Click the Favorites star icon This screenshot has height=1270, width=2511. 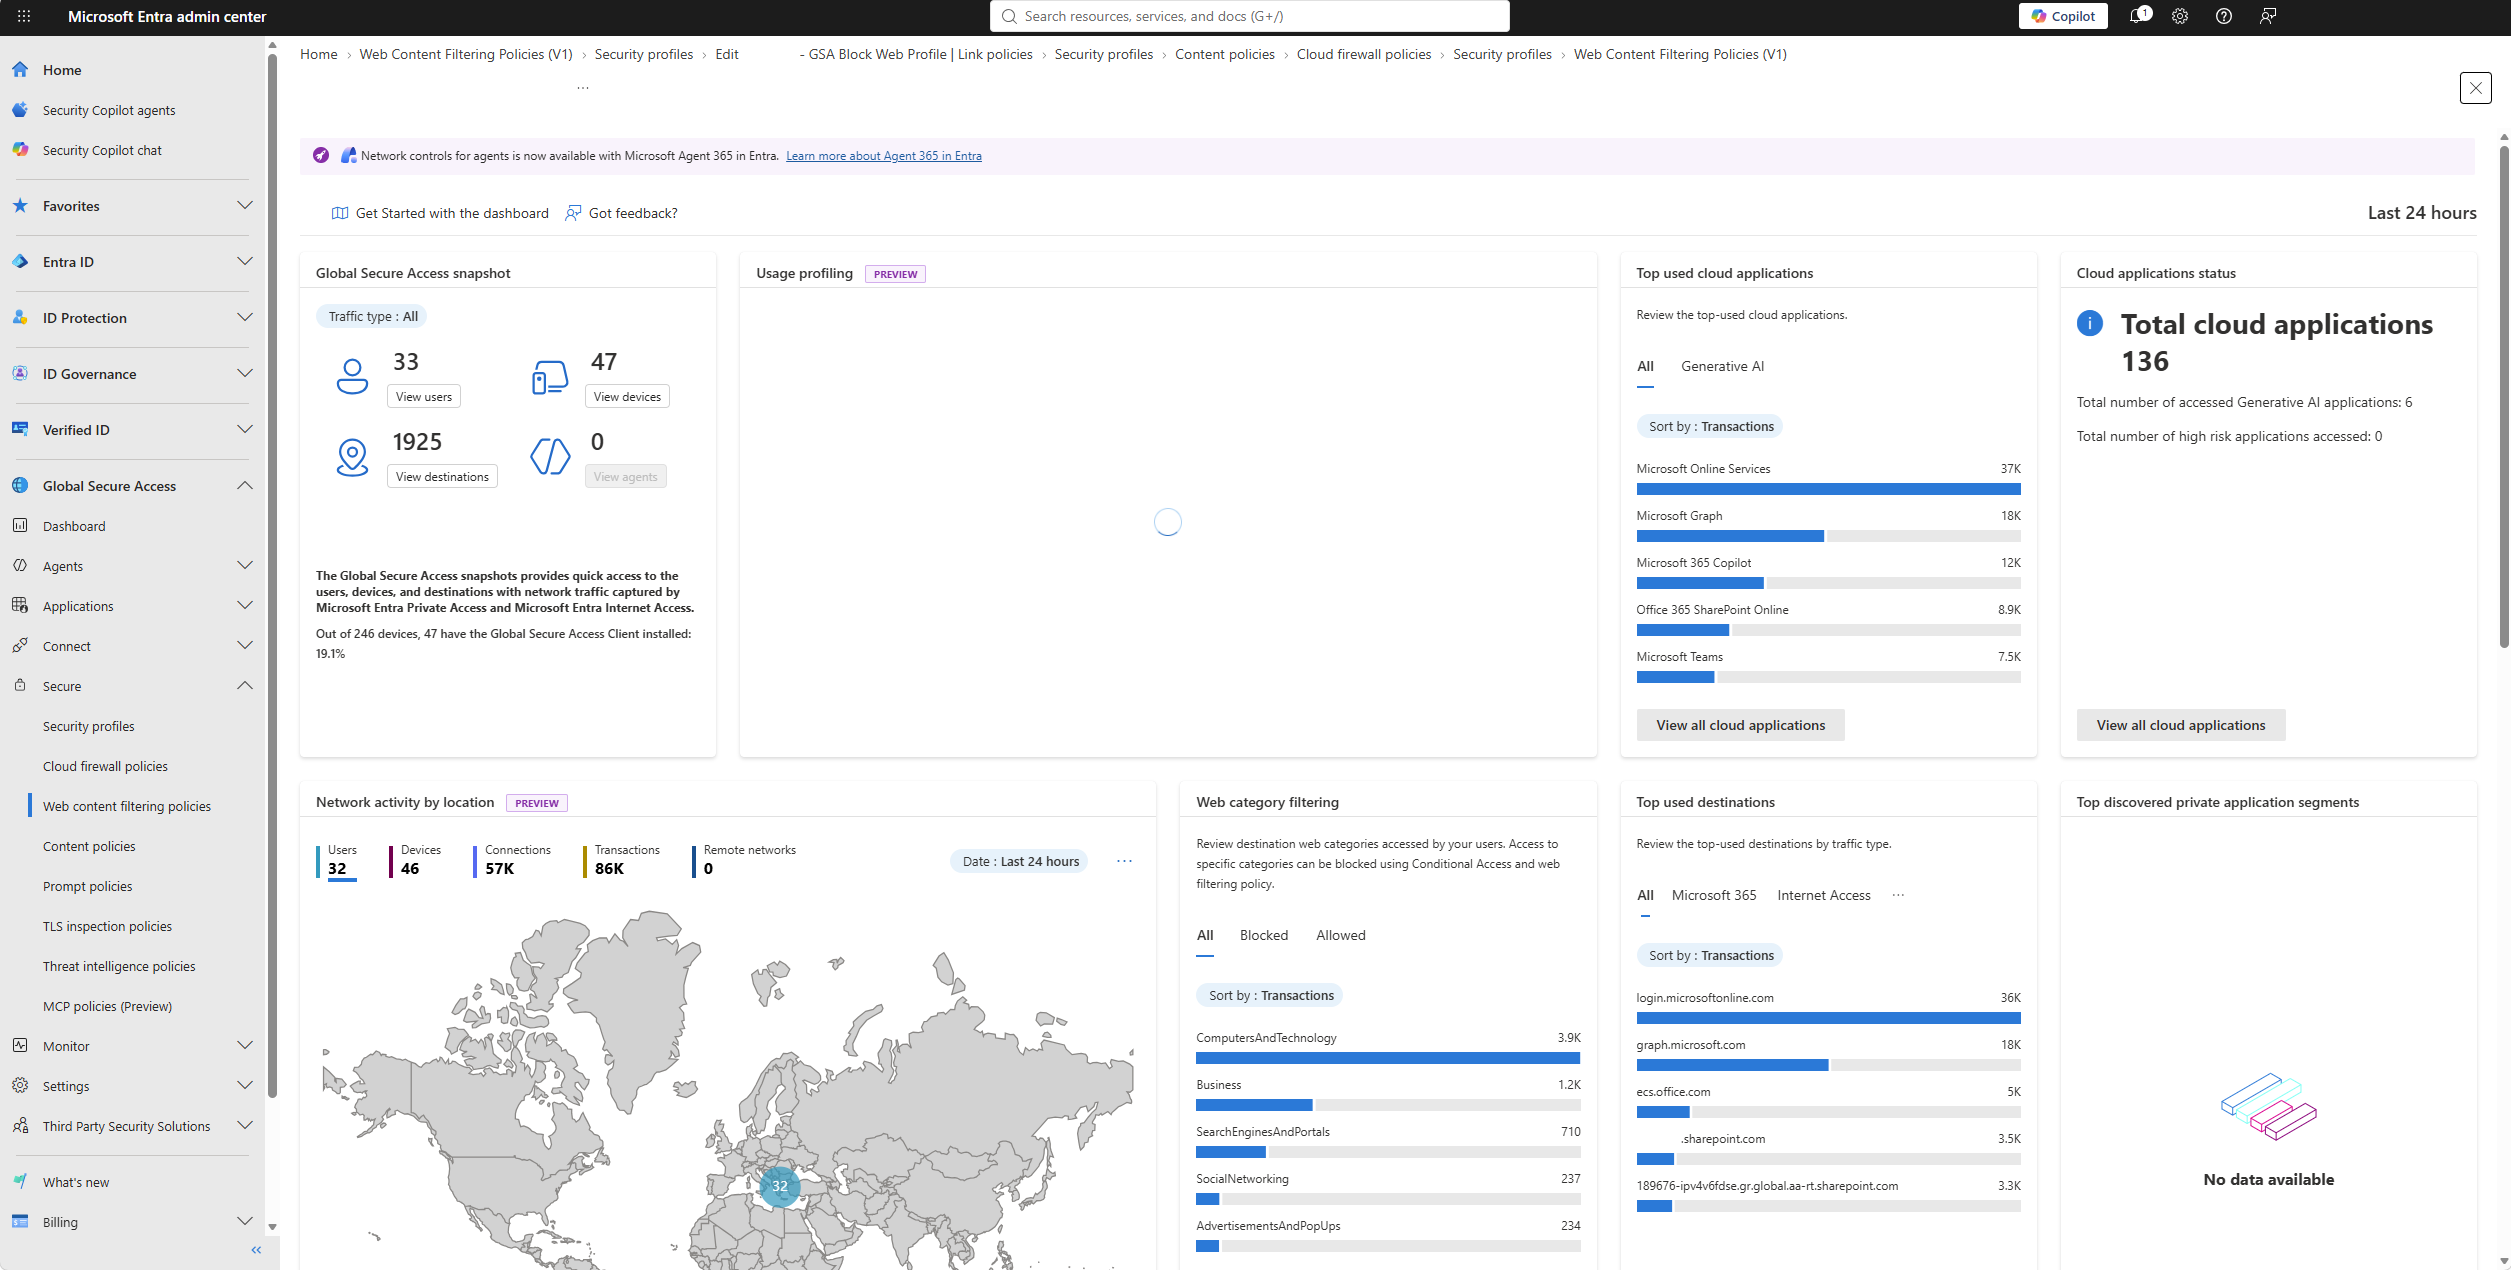[x=20, y=206]
